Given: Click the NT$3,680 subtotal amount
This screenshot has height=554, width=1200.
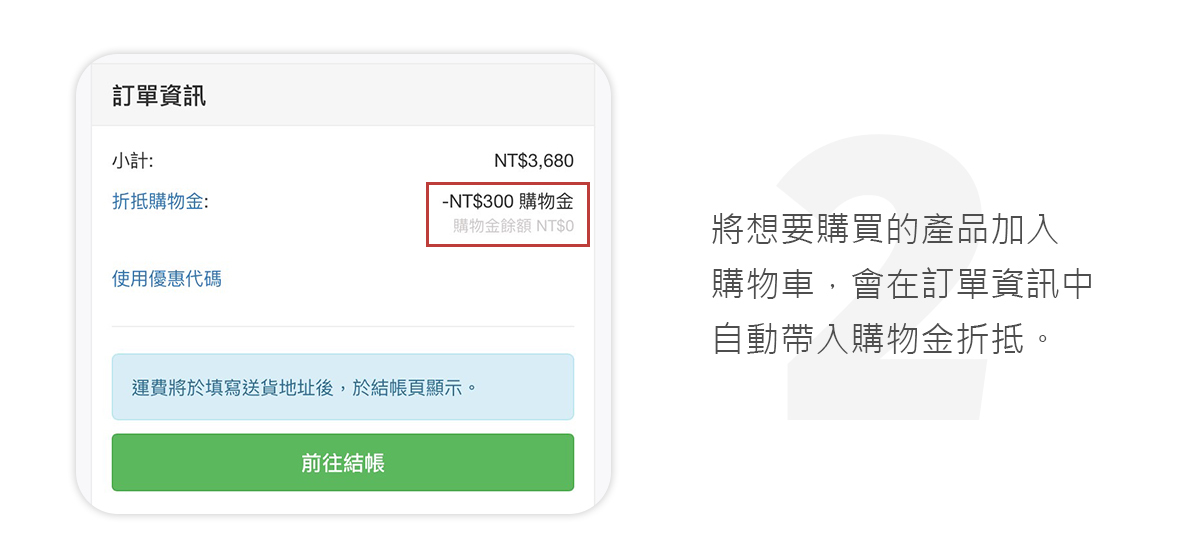Looking at the screenshot, I should 533,161.
